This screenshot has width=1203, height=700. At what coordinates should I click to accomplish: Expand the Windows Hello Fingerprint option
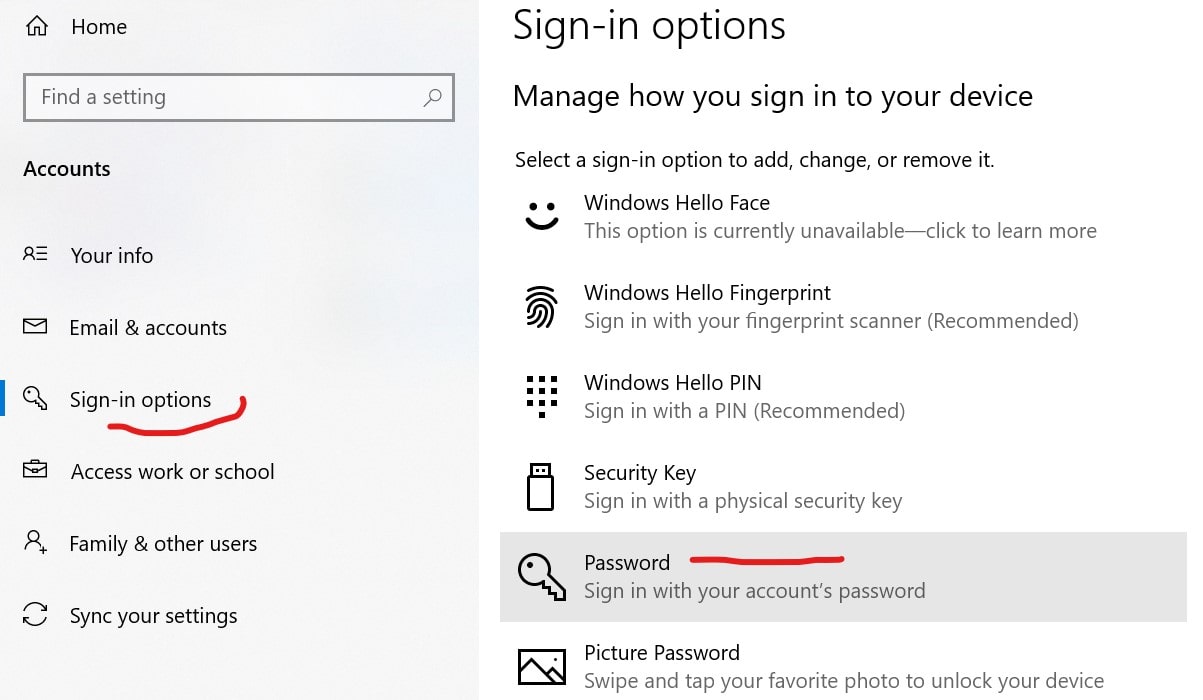pos(843,307)
